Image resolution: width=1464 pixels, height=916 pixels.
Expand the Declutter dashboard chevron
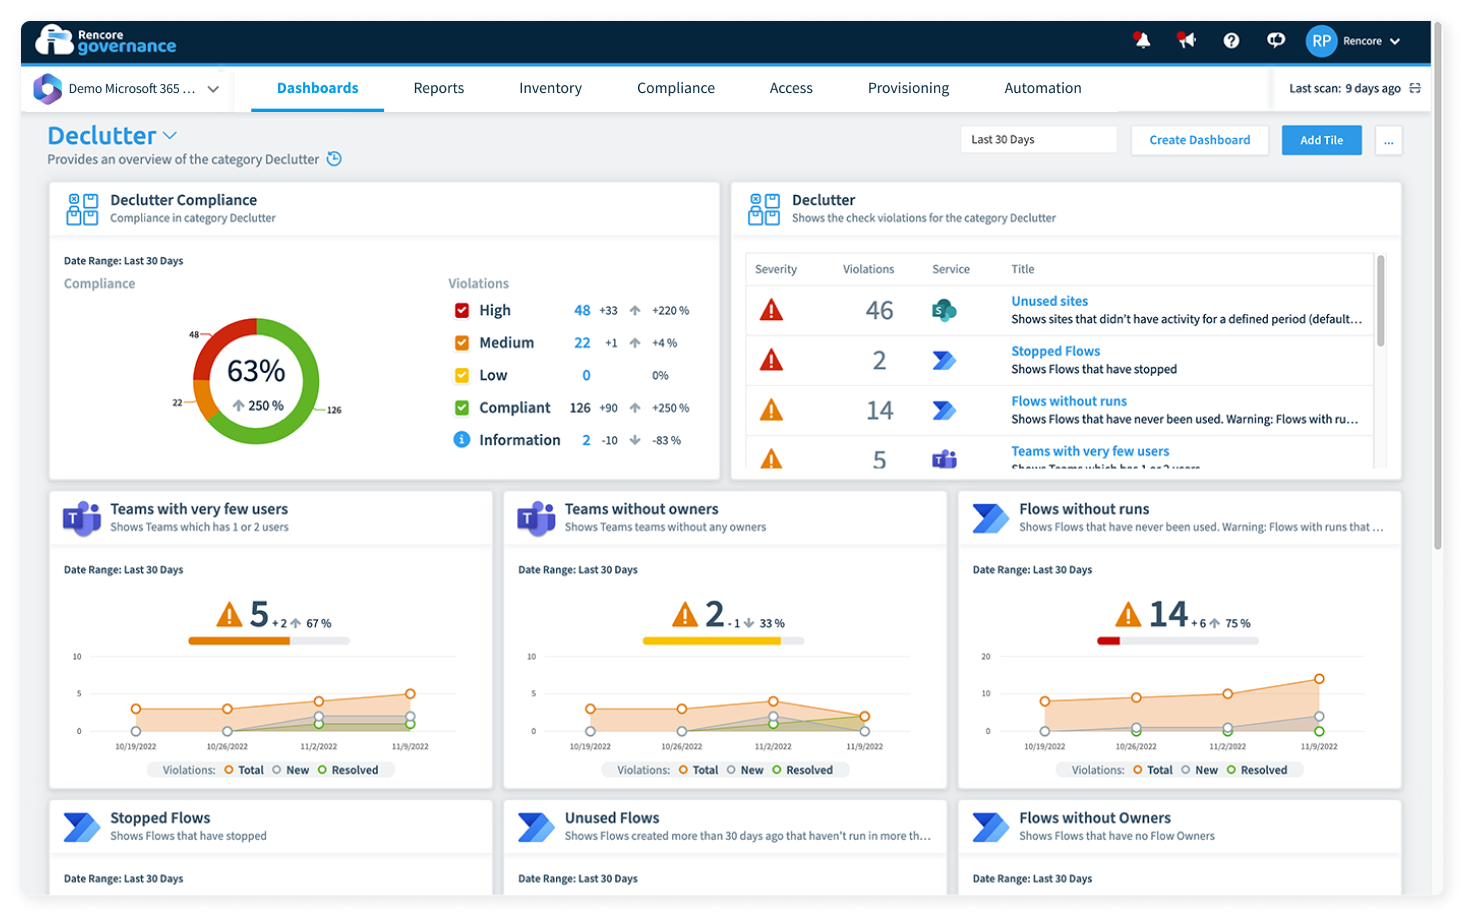pyautogui.click(x=170, y=135)
